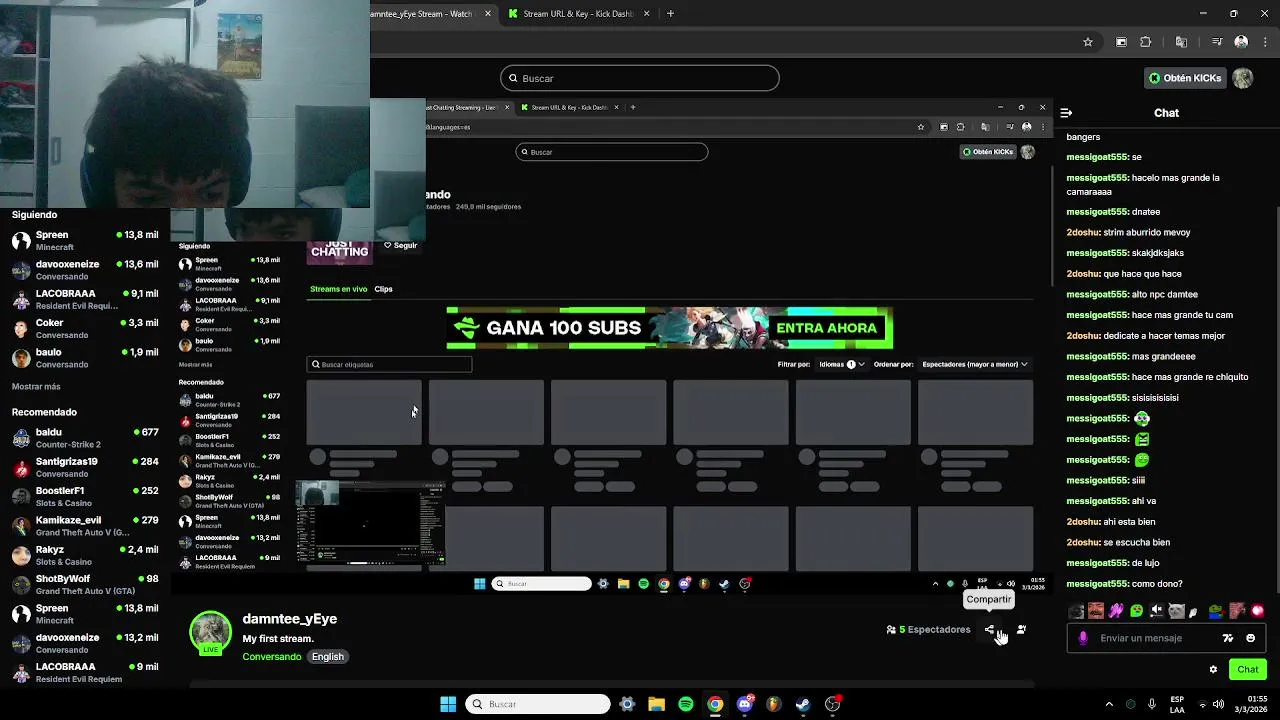Open Kick user avatar menu top right
The width and height of the screenshot is (1280, 720).
click(x=1243, y=78)
